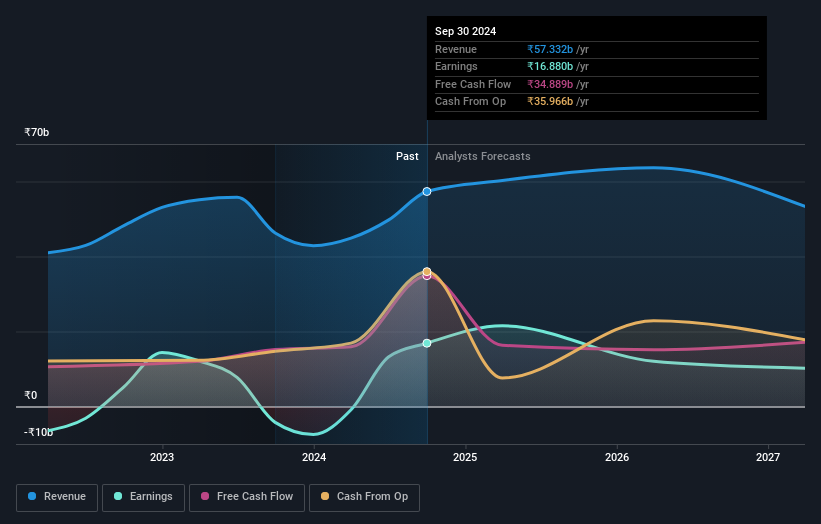Click the Sep 30 2024 tooltip date
Image resolution: width=821 pixels, height=524 pixels.
click(465, 31)
